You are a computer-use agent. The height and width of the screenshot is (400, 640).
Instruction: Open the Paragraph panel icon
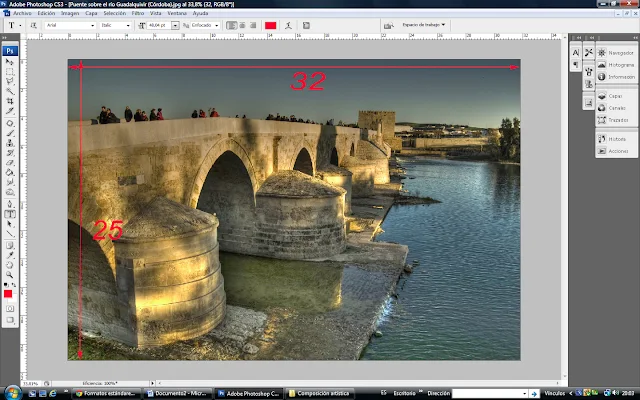coord(576,64)
